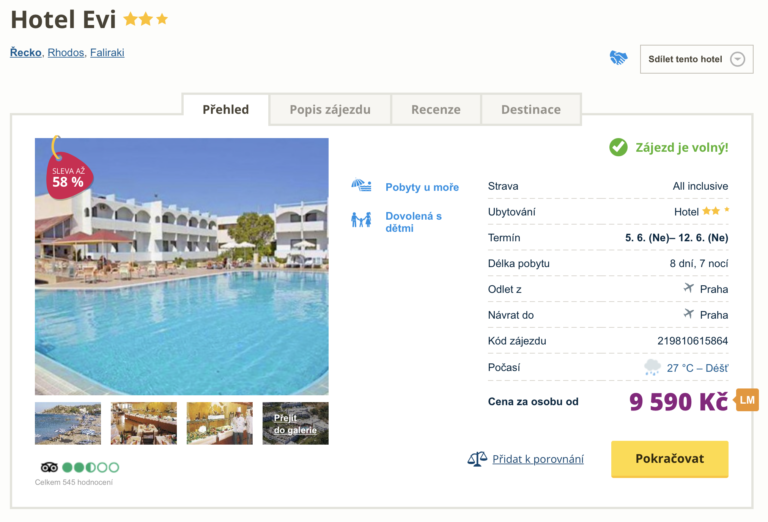The image size is (768, 522).
Task: Click the orange LM last-minute badge
Action: pyautogui.click(x=747, y=400)
